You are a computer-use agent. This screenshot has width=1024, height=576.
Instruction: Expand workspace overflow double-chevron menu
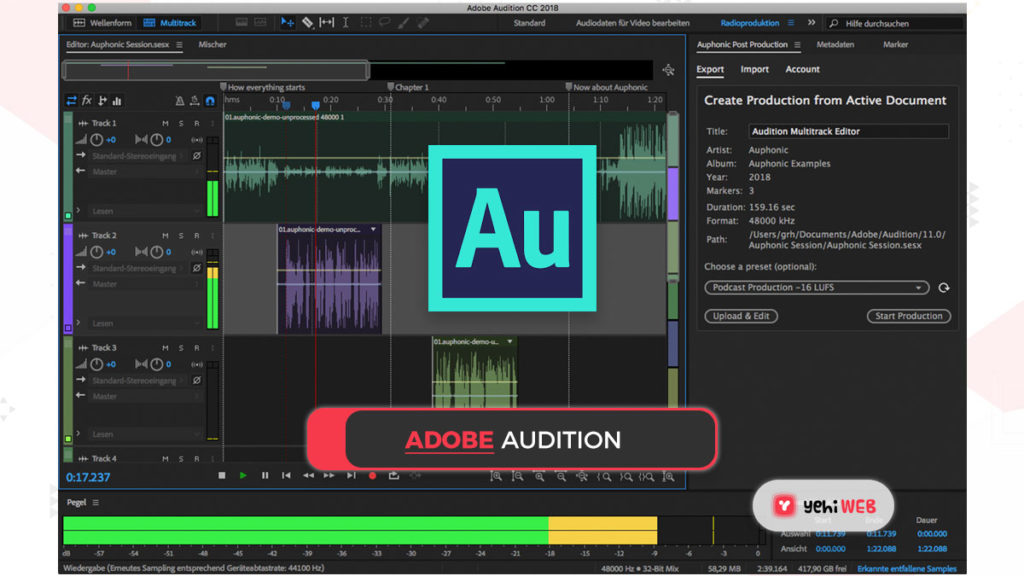tap(811, 22)
